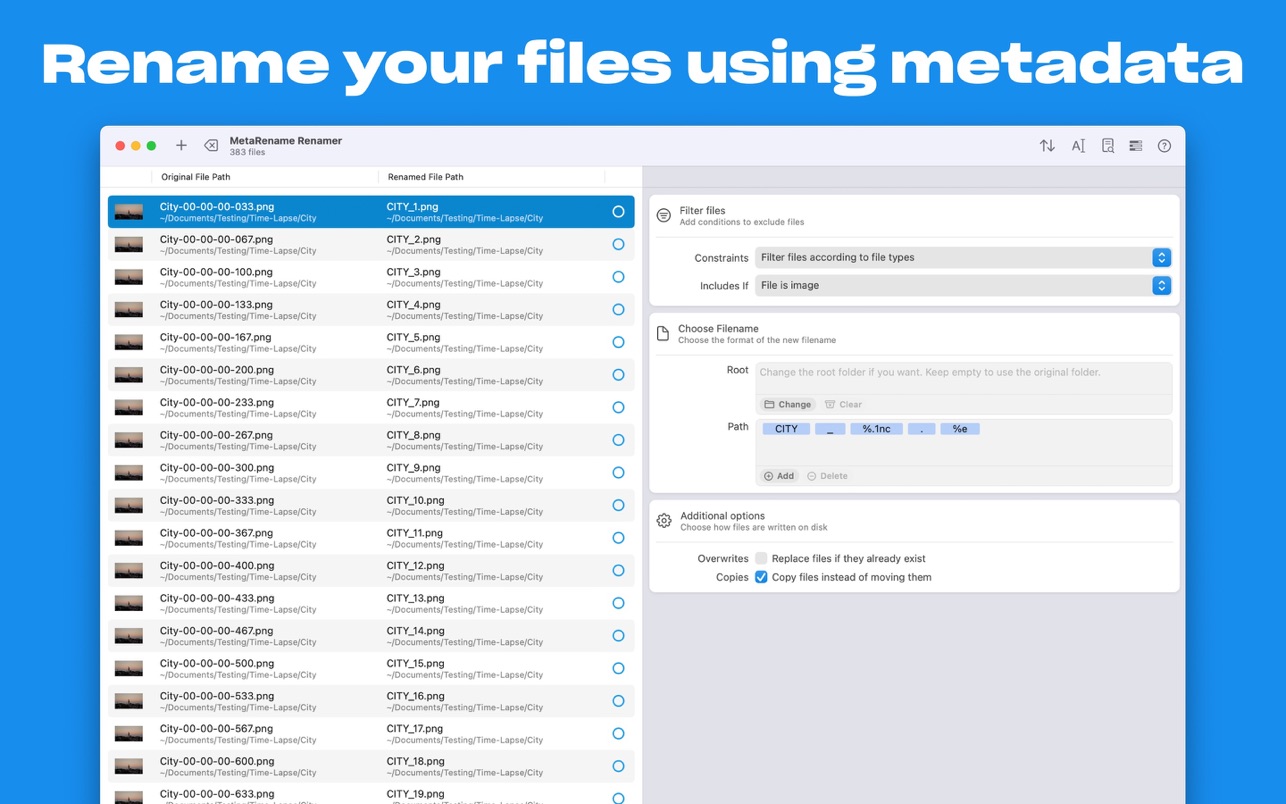The width and height of the screenshot is (1286, 804).
Task: Open the Constraints dropdown
Action: point(962,258)
